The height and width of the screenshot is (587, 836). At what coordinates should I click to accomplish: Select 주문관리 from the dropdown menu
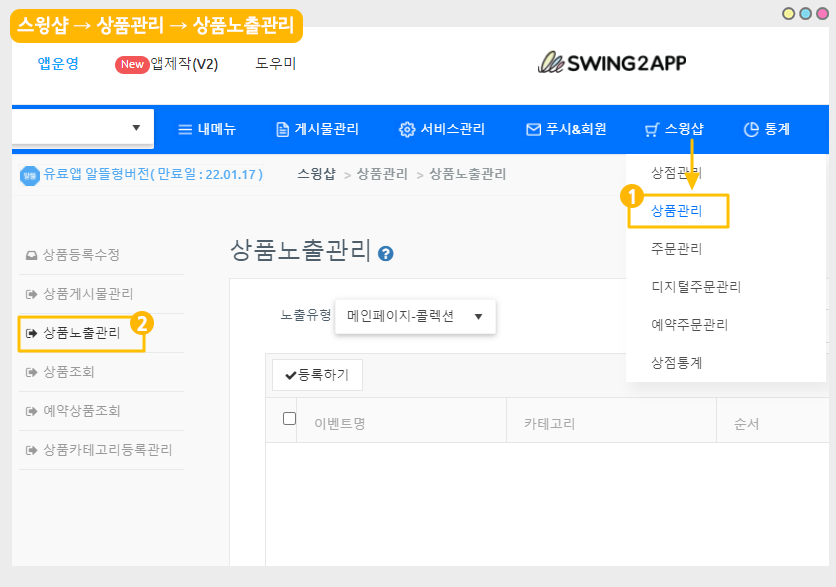coord(677,249)
